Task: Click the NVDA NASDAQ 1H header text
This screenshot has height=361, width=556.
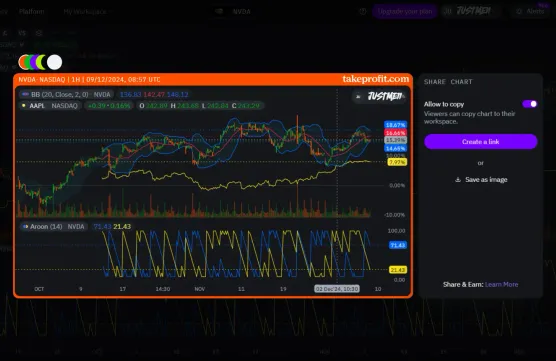Action: coord(89,79)
